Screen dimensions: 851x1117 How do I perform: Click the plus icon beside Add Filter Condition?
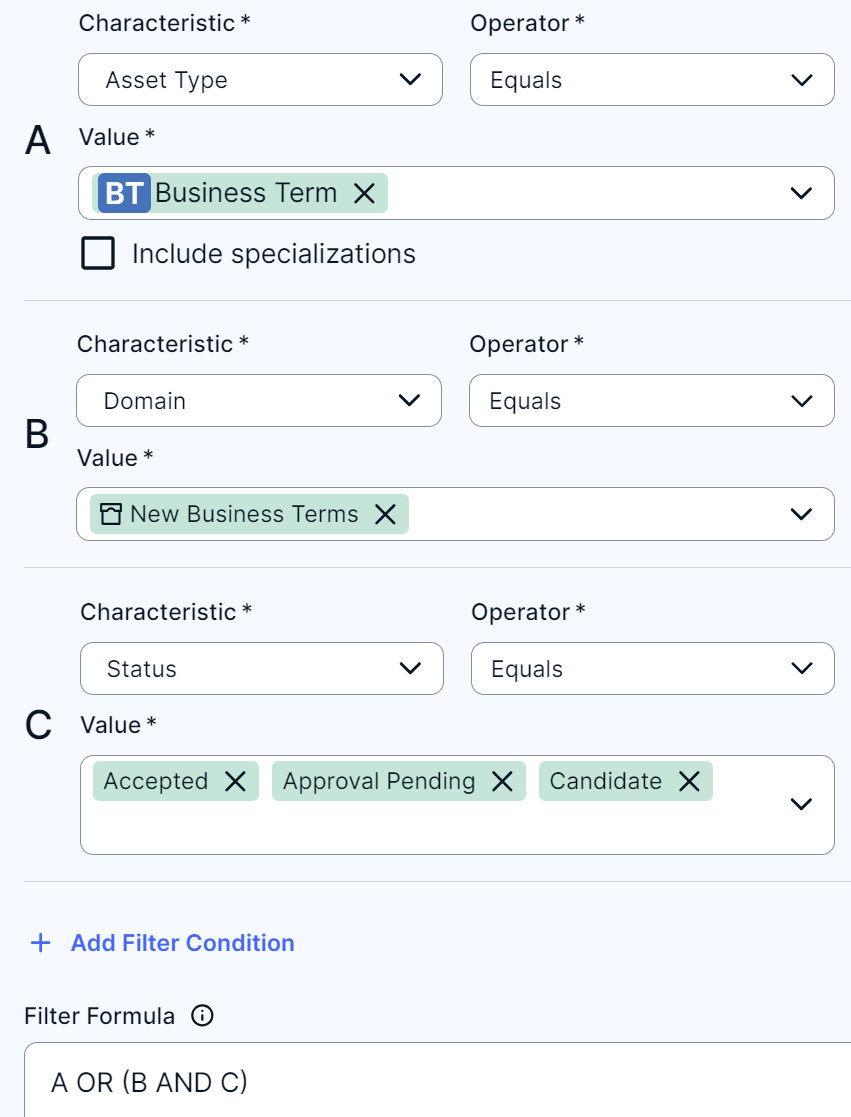[x=41, y=943]
